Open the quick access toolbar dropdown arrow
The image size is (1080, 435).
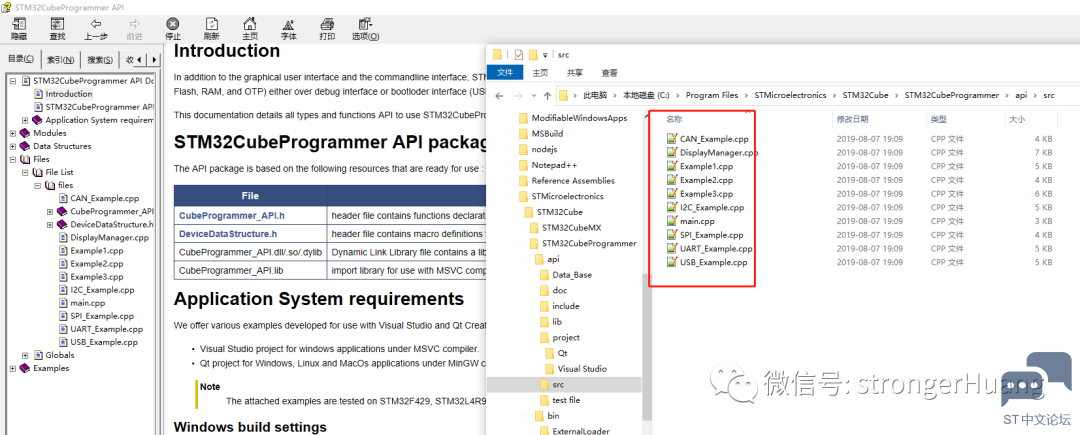(x=545, y=55)
